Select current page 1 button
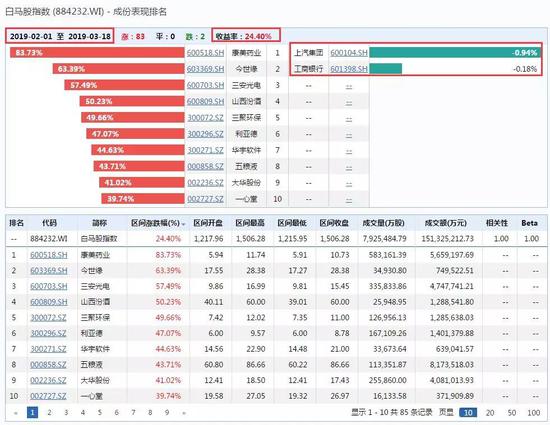The image size is (550, 425). click(x=32, y=412)
